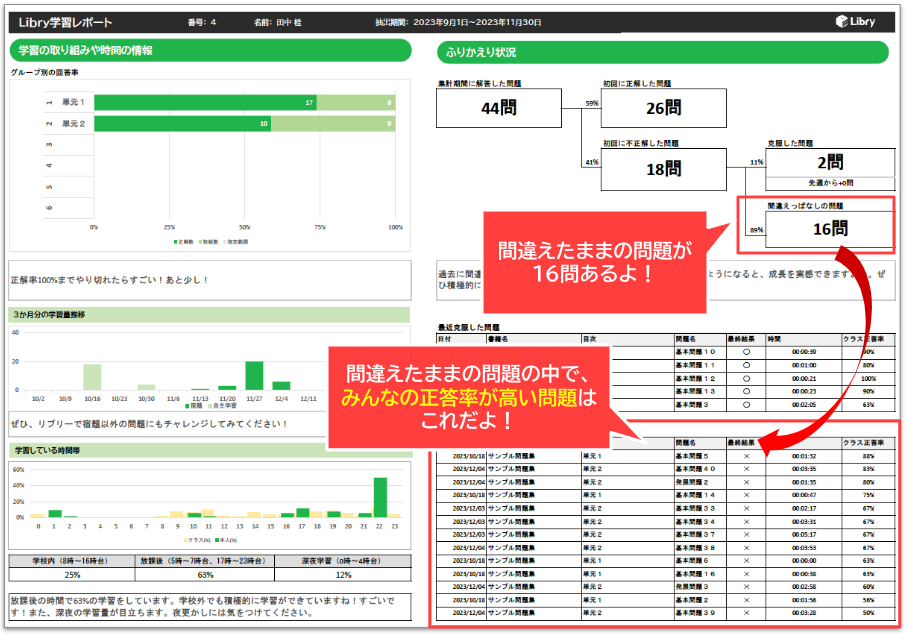This screenshot has height=634, width=907.
Task: Click the × result mark for 基本問題５
Action: [745, 455]
